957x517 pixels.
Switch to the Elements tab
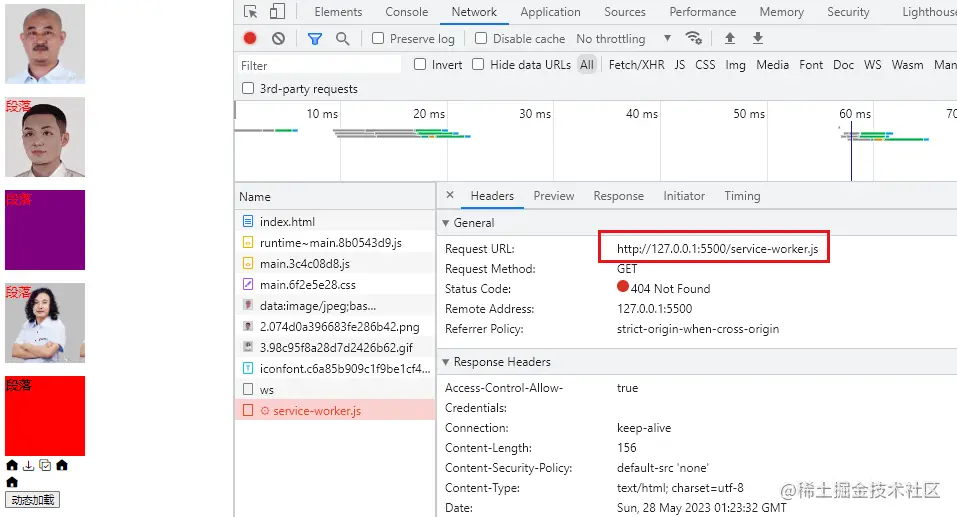(x=338, y=12)
